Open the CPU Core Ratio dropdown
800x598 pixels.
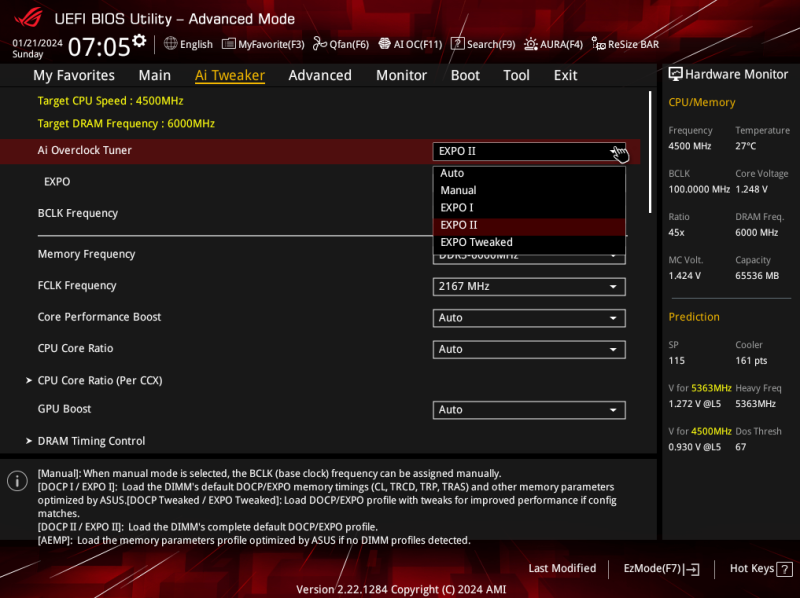pos(529,350)
